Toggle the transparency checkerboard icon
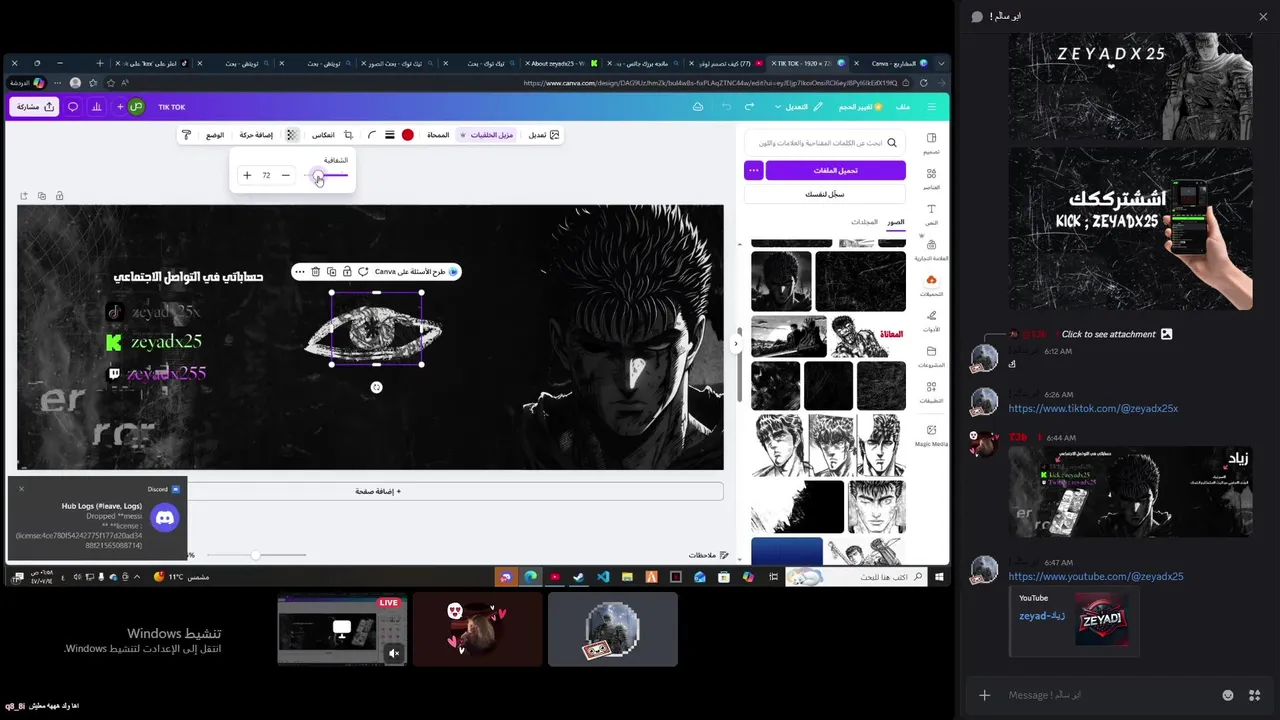Screen dimensions: 1280x720 point(292,134)
